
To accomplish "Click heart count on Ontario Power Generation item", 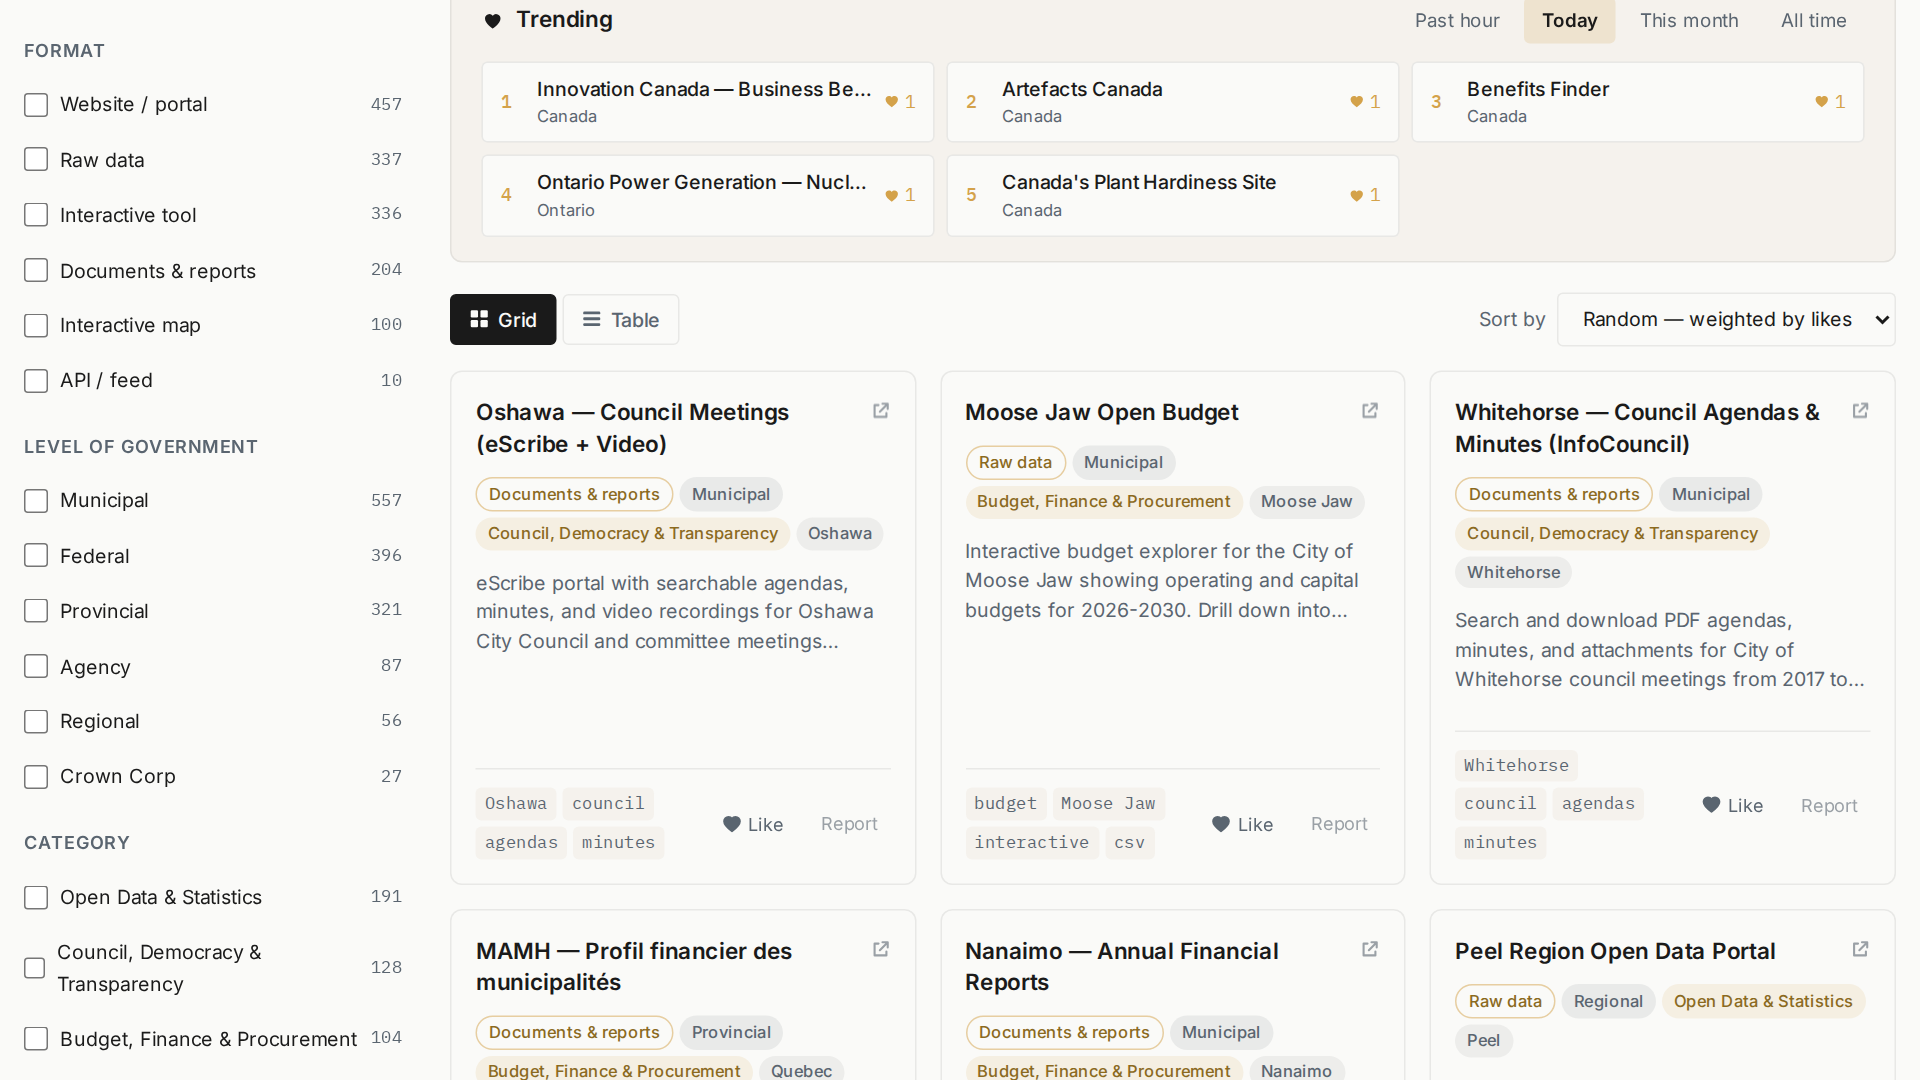I will (900, 195).
